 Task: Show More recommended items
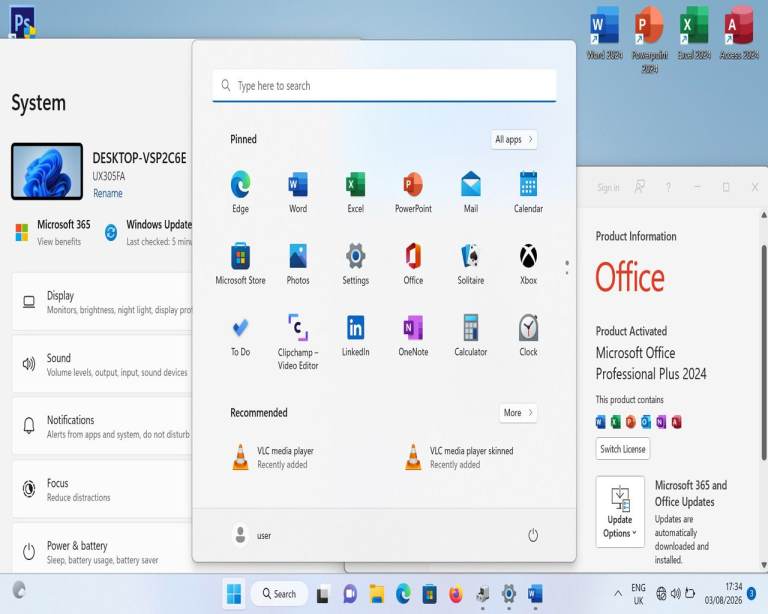(x=518, y=413)
